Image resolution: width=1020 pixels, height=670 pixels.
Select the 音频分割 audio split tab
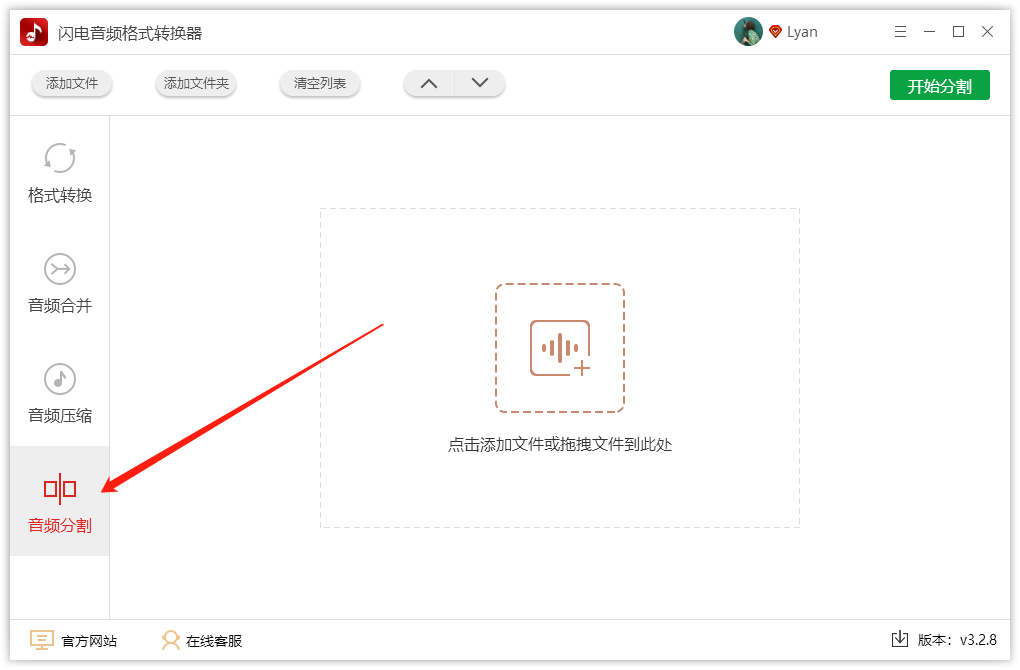tap(60, 502)
